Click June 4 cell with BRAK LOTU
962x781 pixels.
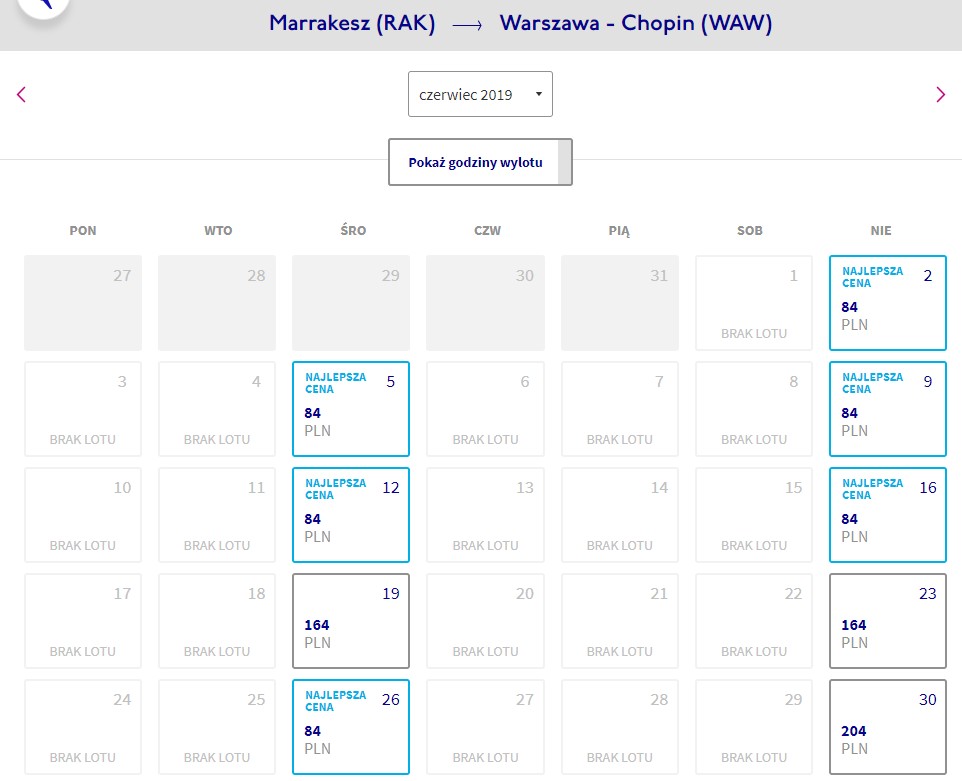[x=217, y=409]
